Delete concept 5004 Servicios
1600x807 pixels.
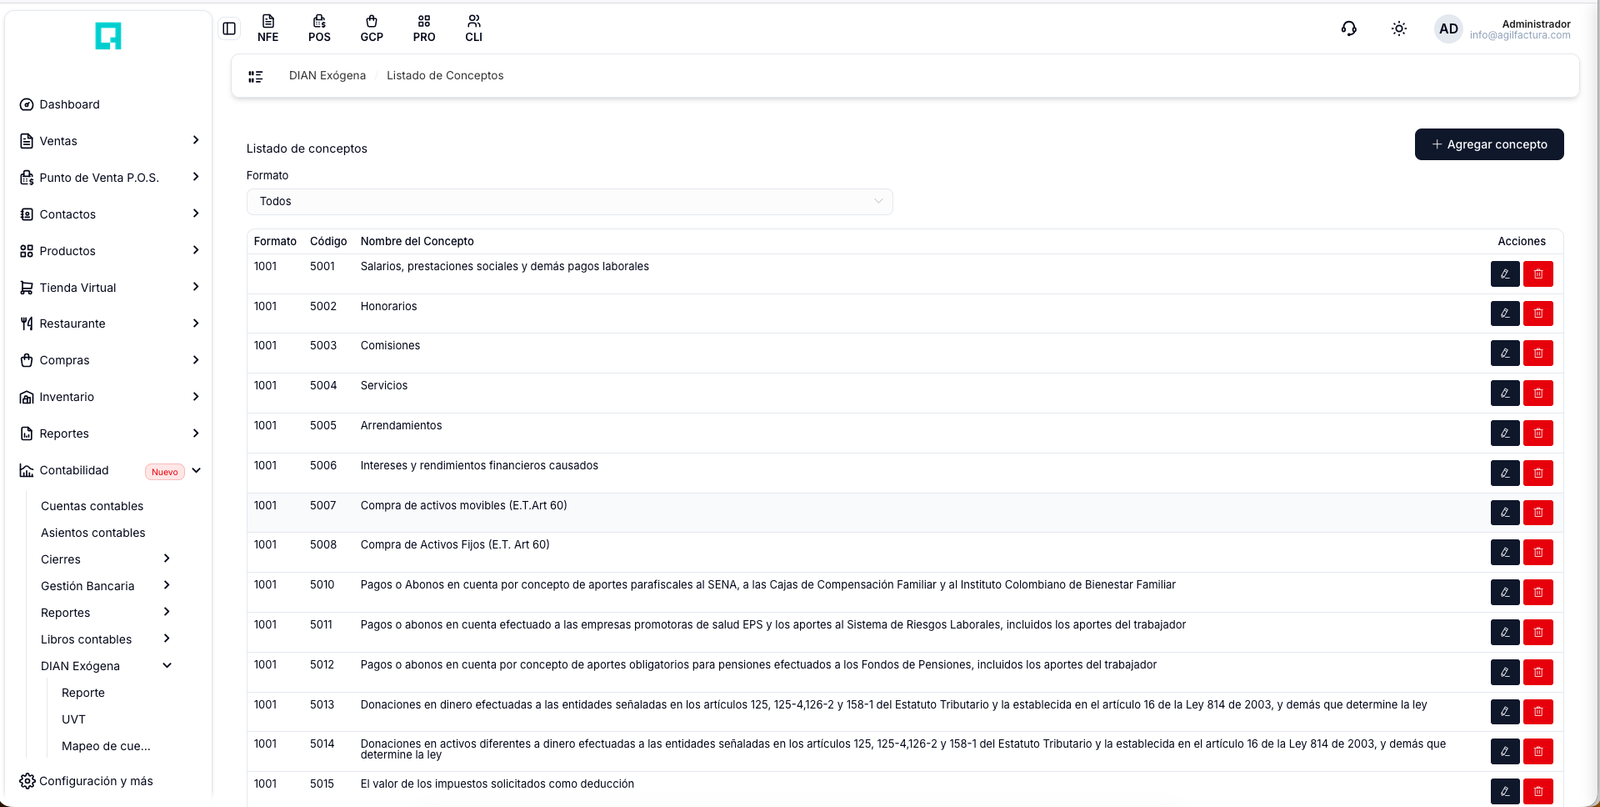click(x=1538, y=393)
